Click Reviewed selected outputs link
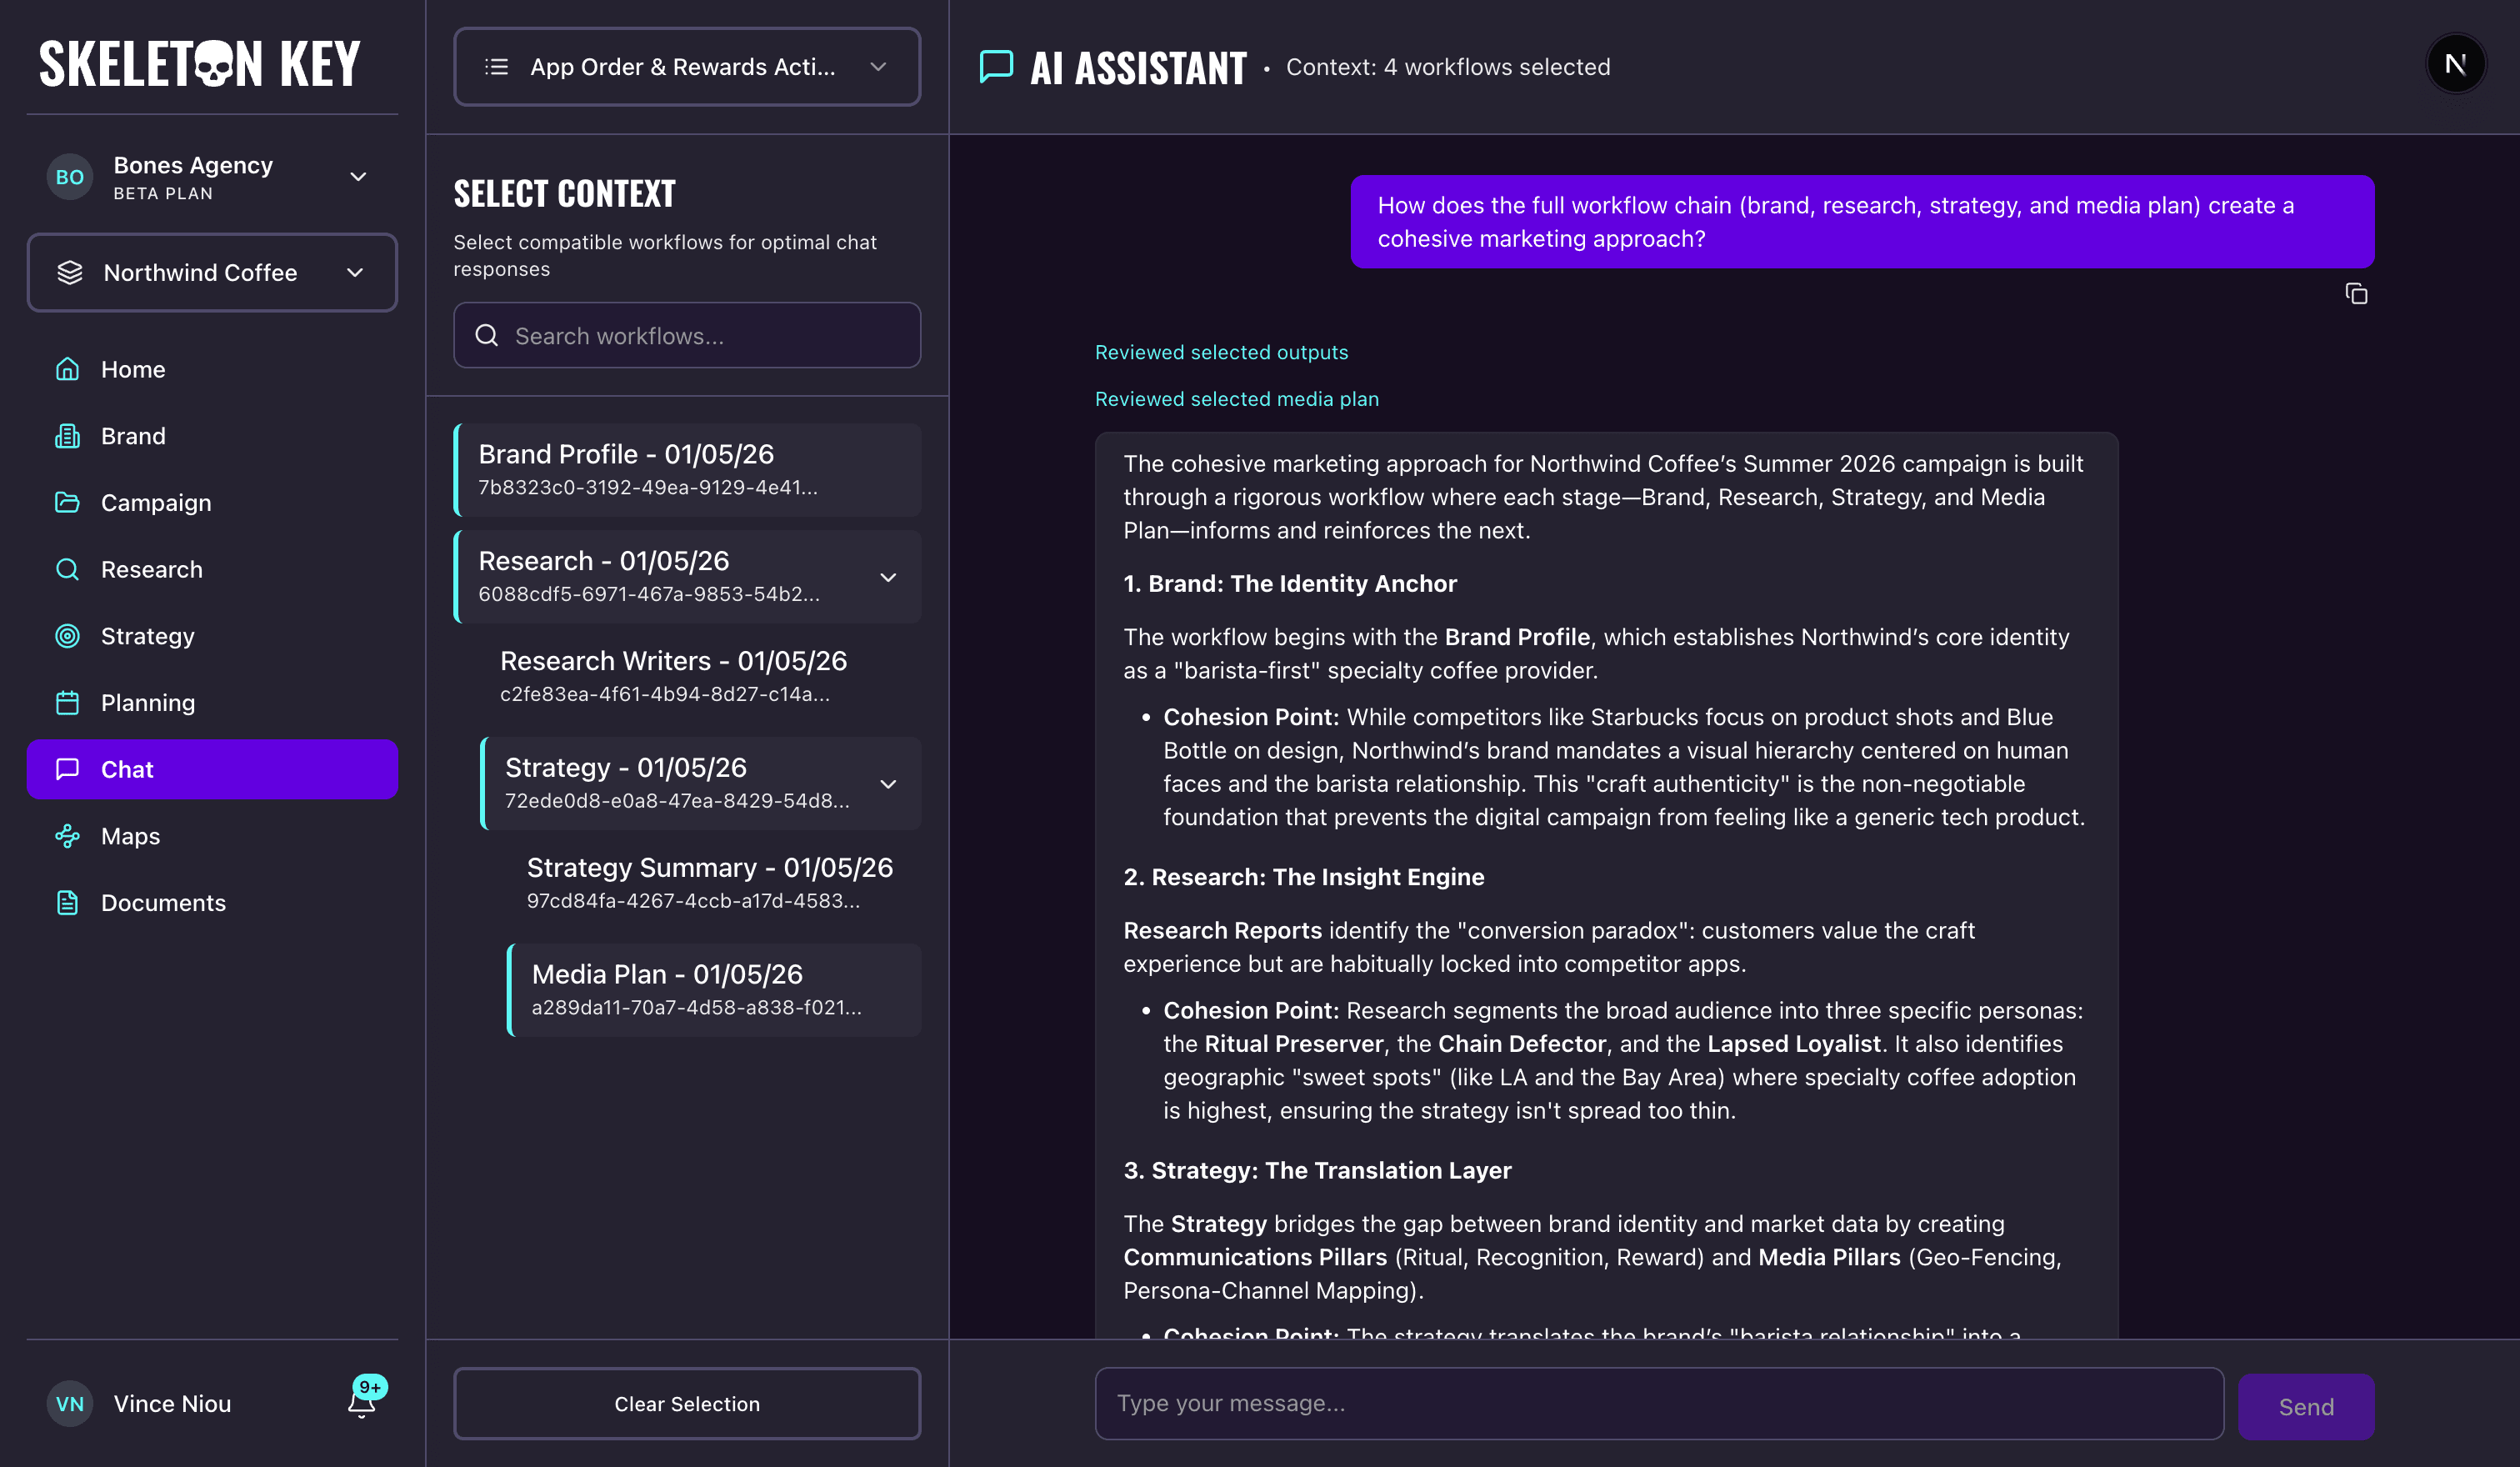The height and width of the screenshot is (1467, 2520). click(1221, 352)
